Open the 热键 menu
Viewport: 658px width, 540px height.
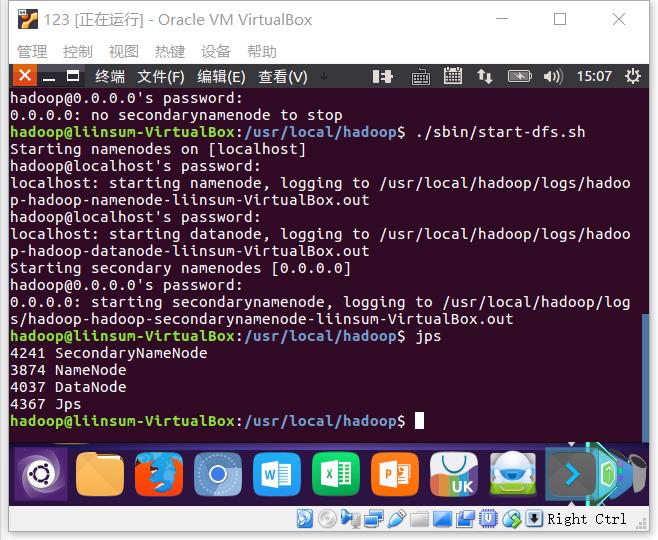pyautogui.click(x=170, y=52)
